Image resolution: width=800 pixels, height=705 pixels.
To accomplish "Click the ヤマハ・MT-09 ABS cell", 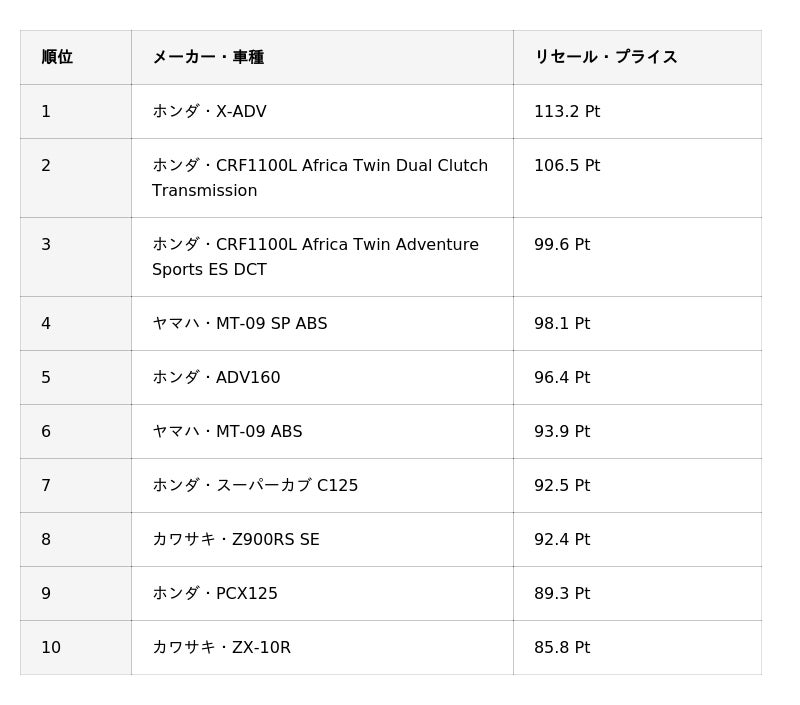I will pos(227,432).
